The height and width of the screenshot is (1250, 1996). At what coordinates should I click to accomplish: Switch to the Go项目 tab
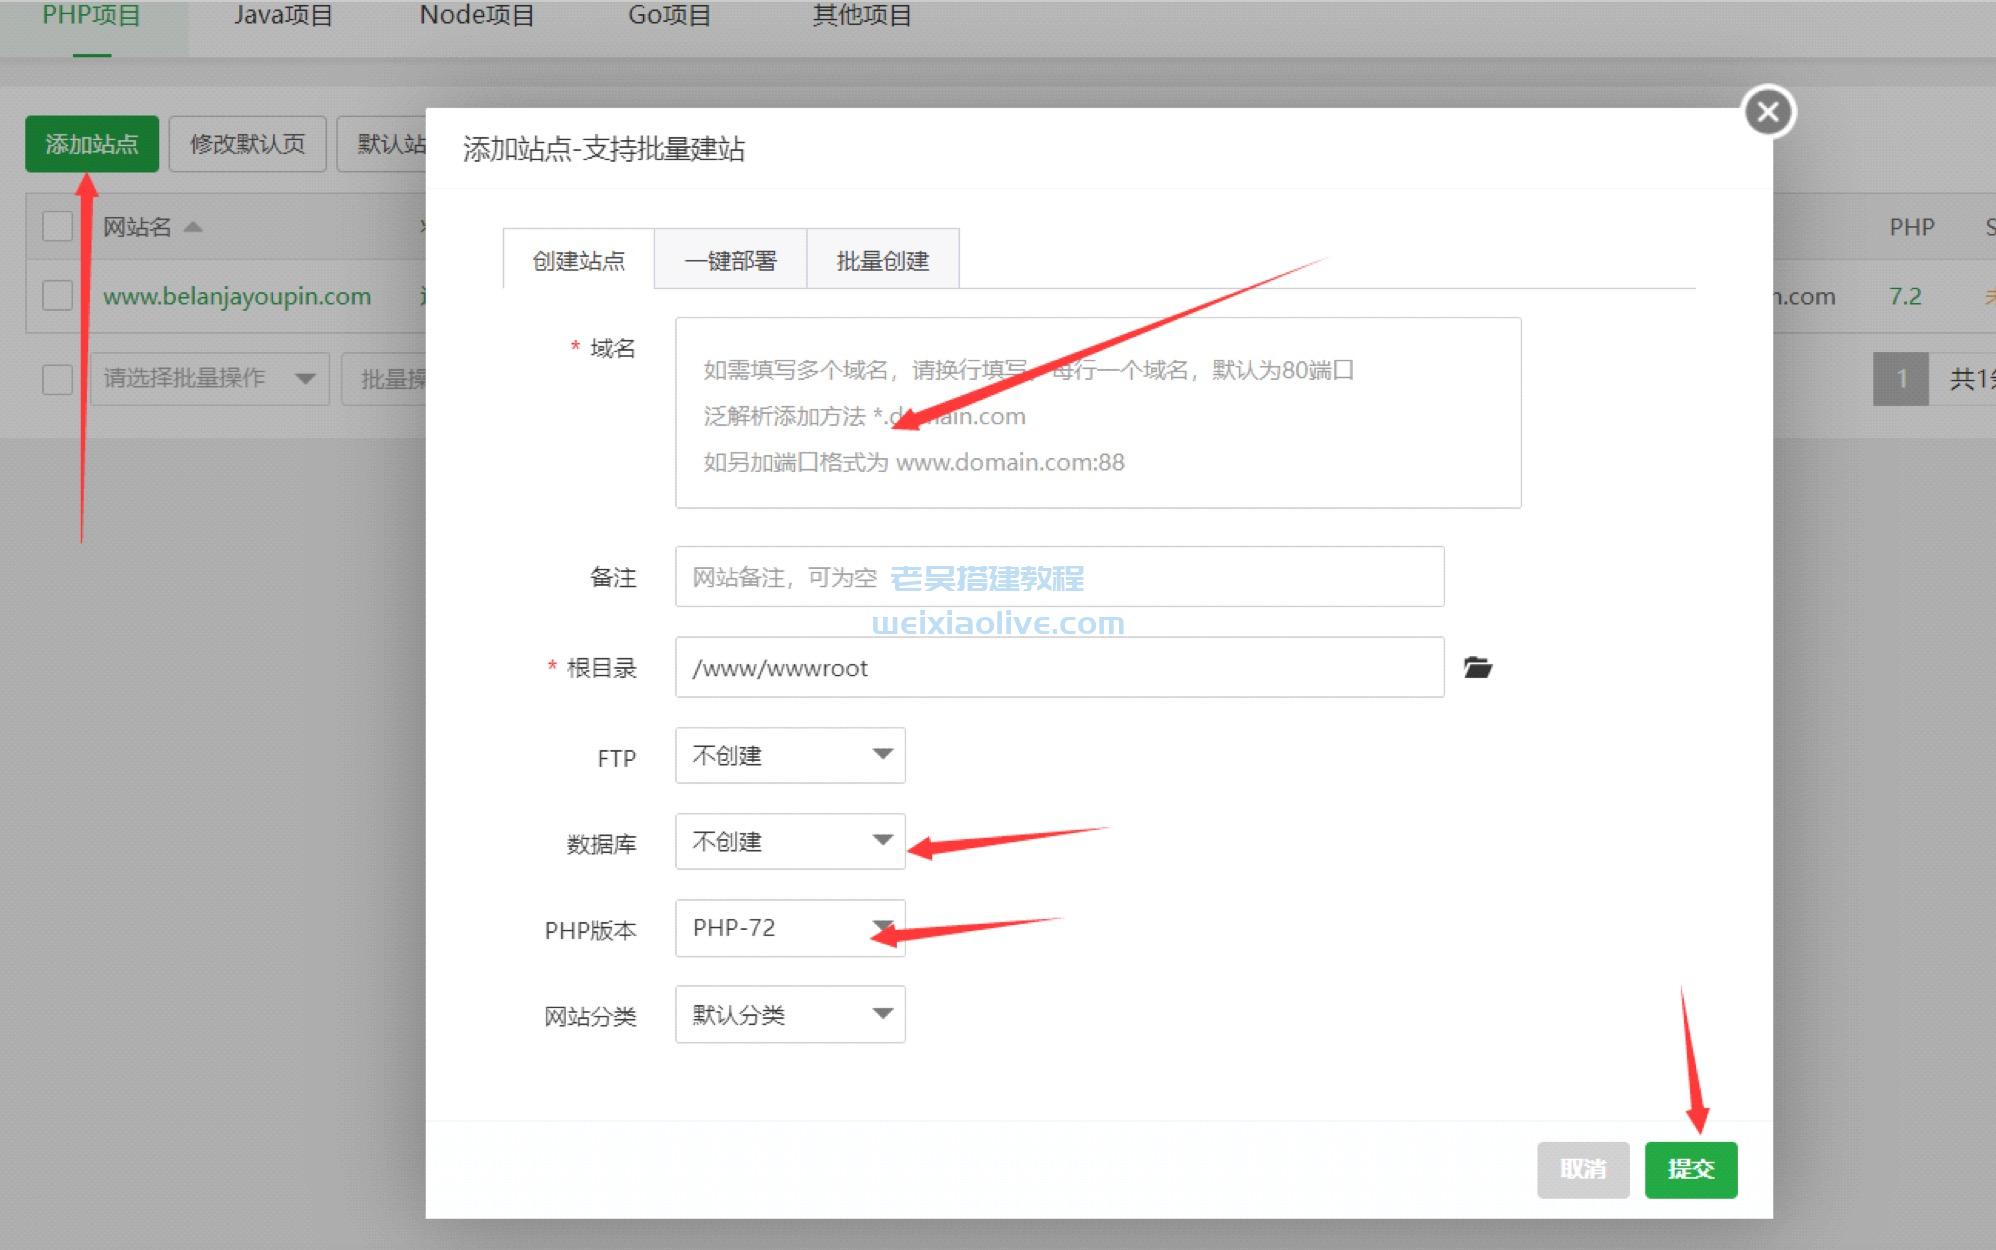click(667, 15)
